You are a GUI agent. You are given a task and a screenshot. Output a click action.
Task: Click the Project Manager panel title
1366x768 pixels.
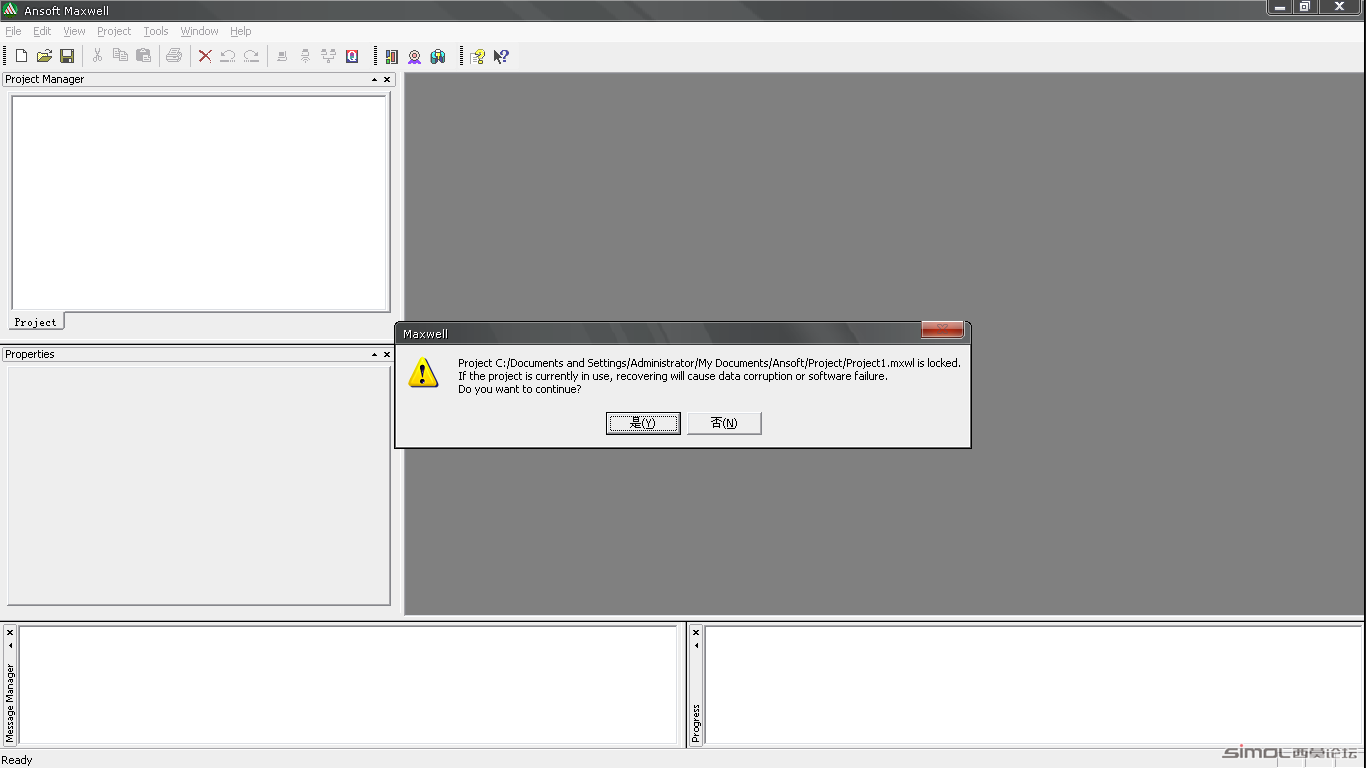tap(45, 79)
